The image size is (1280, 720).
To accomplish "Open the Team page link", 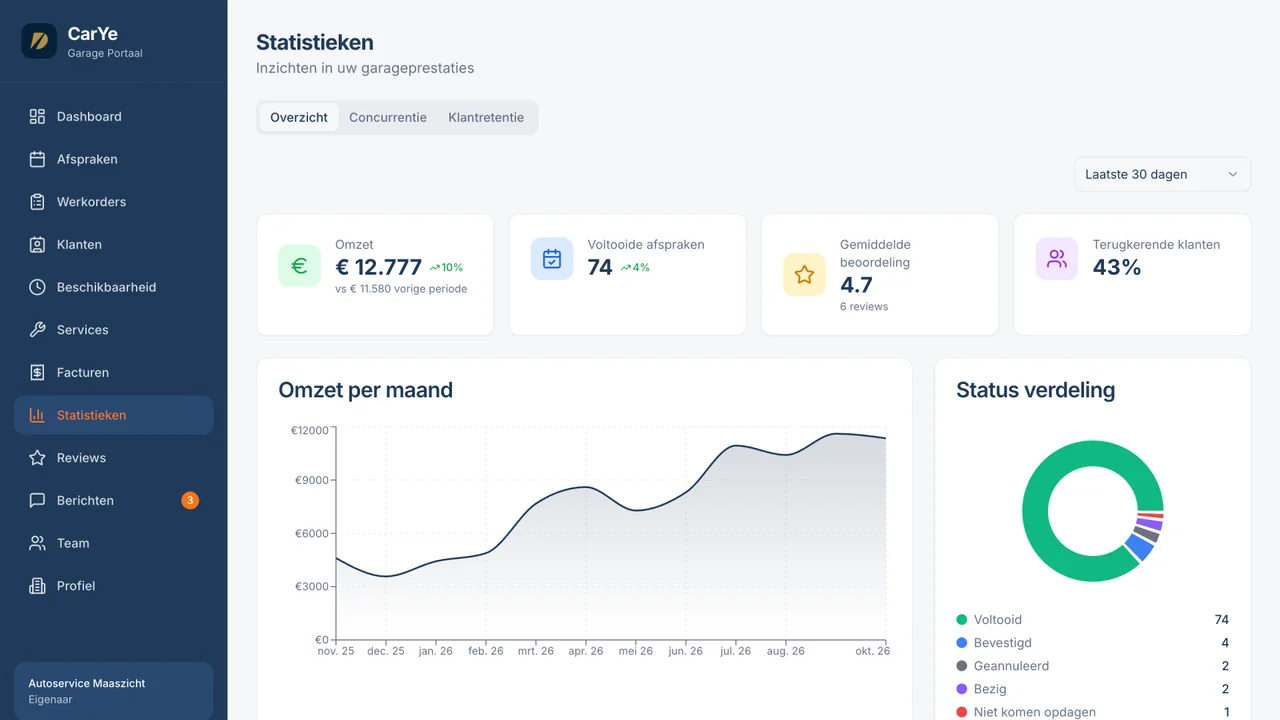I will 114,543.
